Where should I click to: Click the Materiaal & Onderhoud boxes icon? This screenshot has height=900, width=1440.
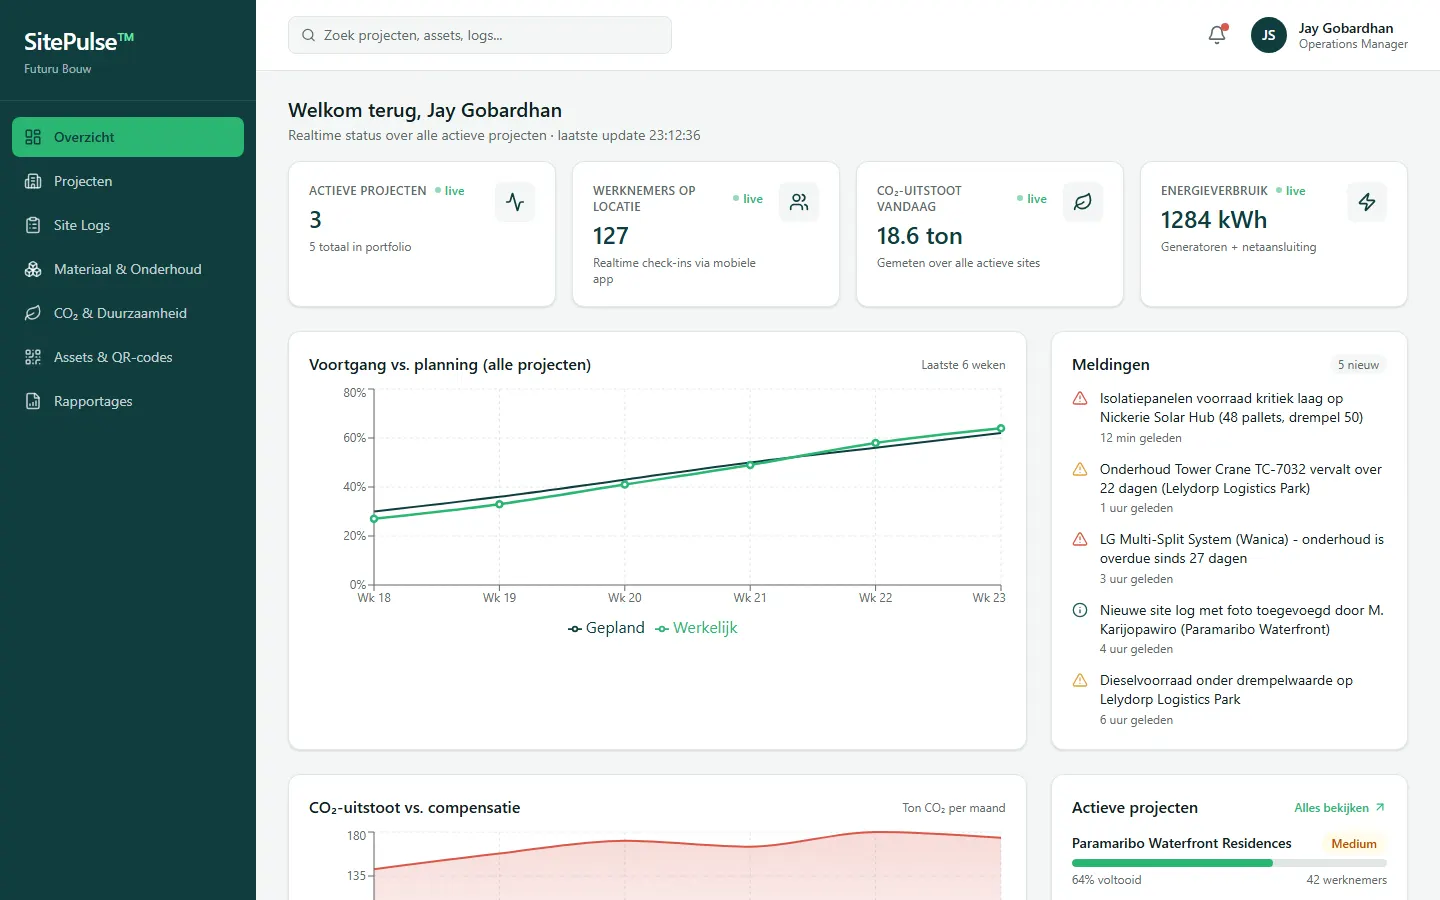coord(33,269)
